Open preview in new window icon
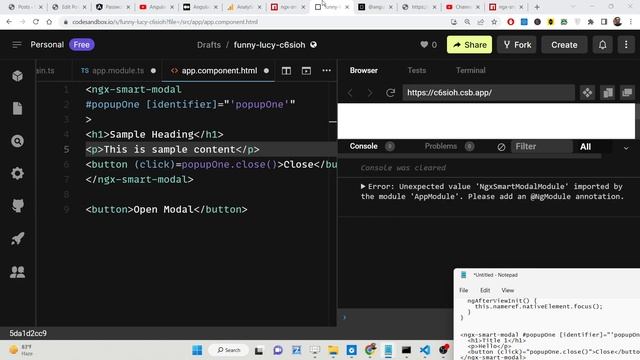640x360 pixels. (627, 93)
